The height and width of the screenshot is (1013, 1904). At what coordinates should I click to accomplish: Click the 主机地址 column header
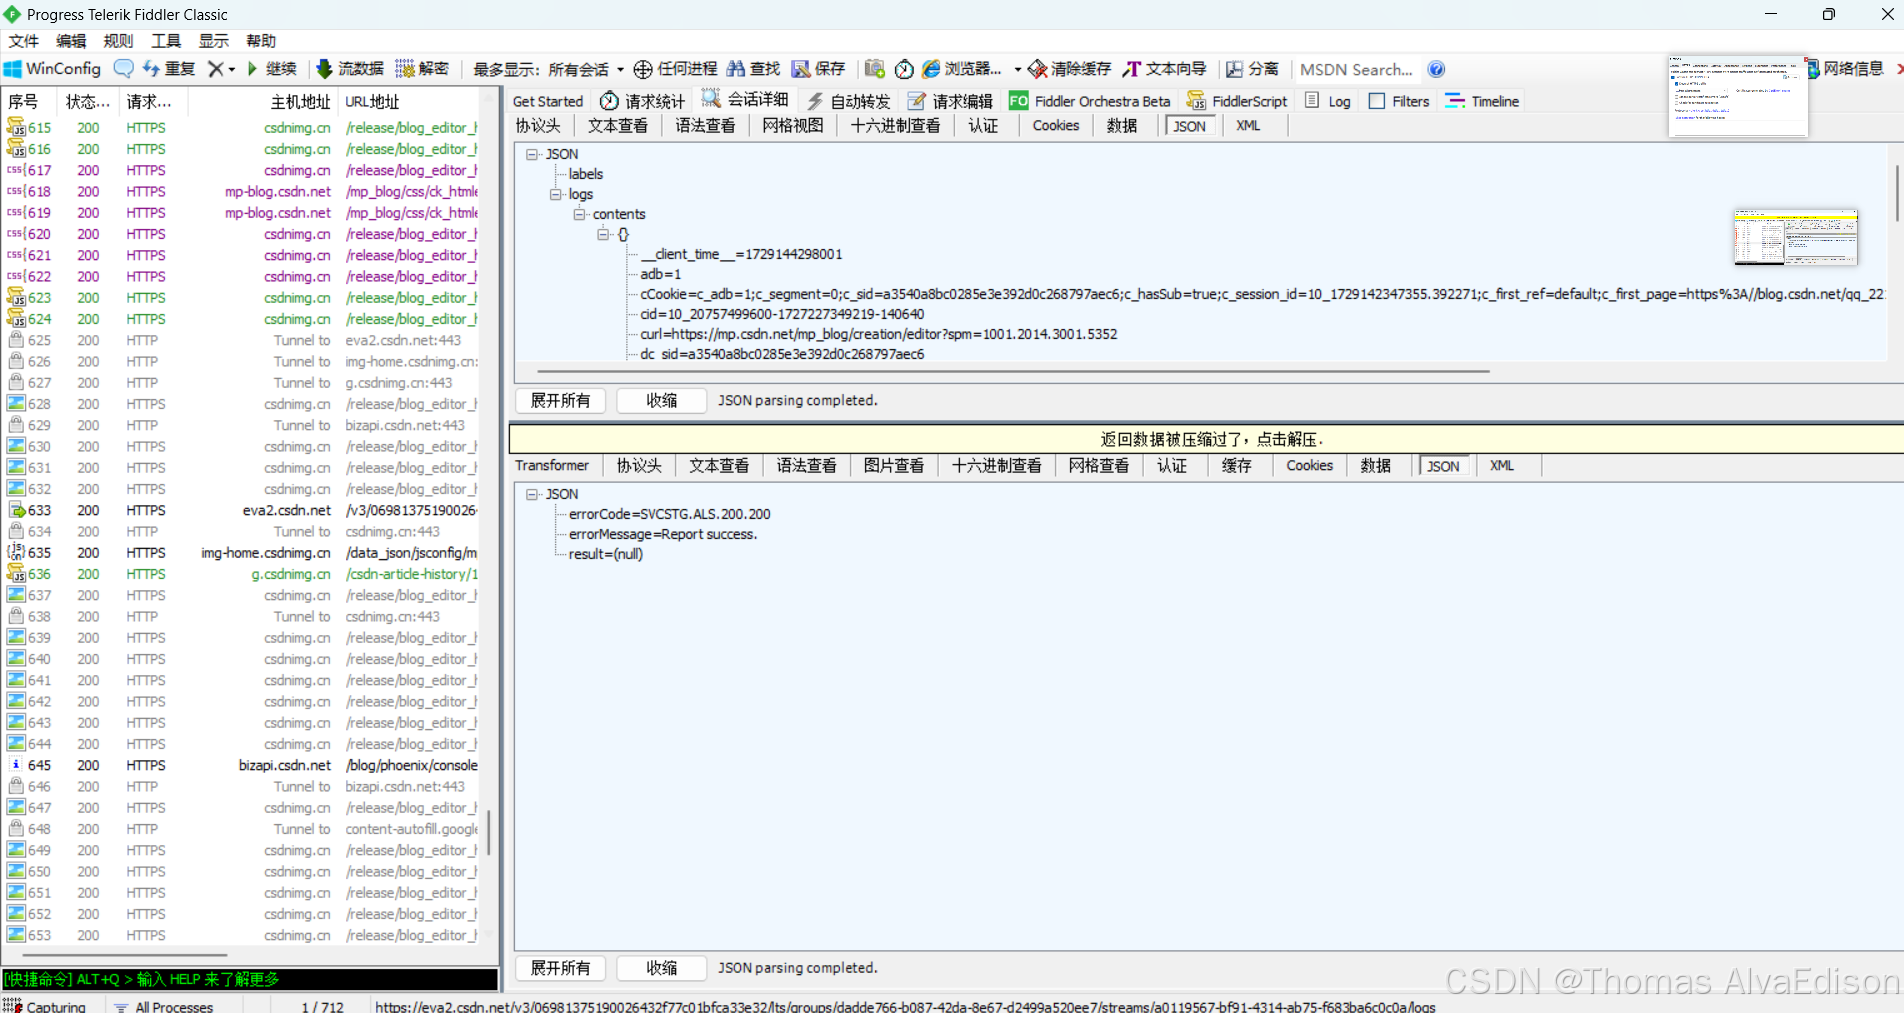[x=263, y=102]
